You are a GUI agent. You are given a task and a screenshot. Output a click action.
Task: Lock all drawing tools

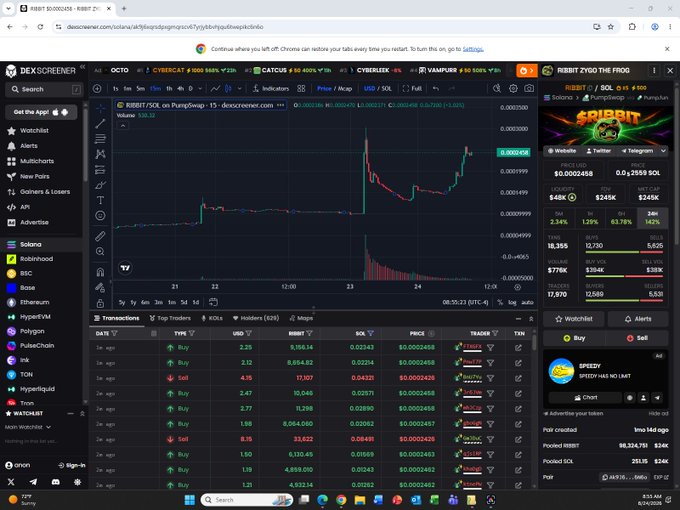tap(100, 303)
